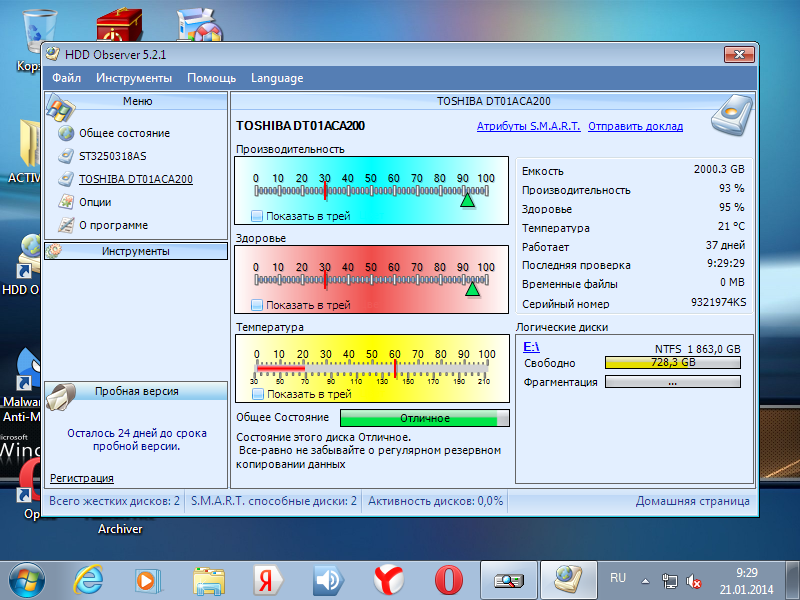800x600 pixels.
Task: Click green triangle marker on Производительность gauge
Action: tap(467, 199)
